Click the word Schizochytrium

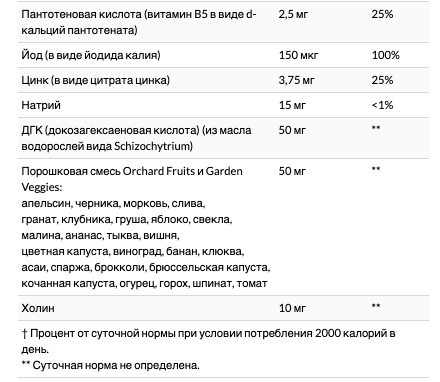(153, 146)
